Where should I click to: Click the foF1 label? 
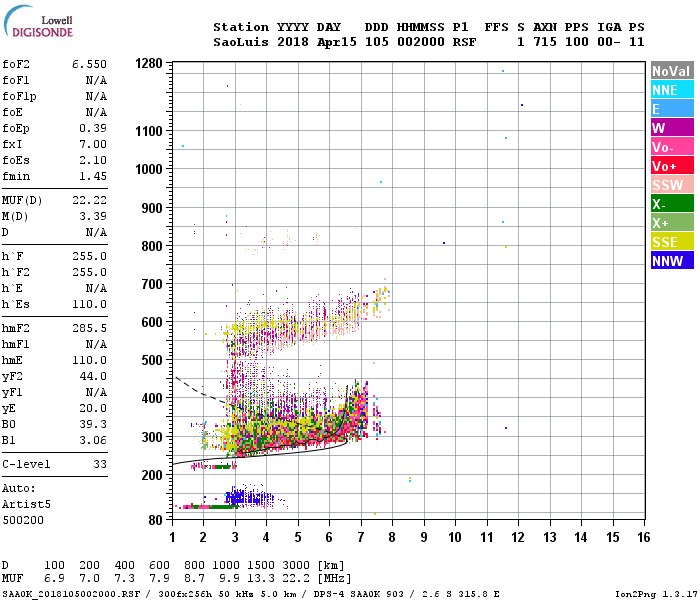[x=16, y=80]
